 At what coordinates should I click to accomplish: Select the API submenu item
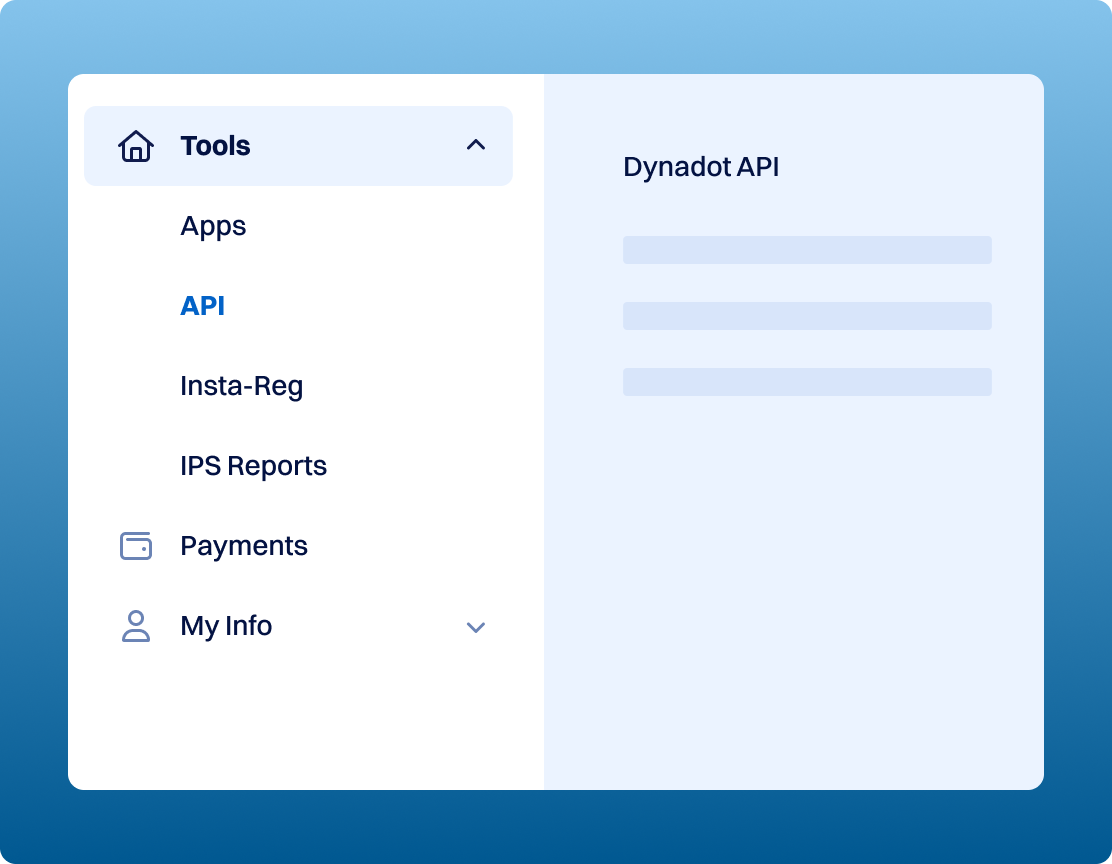click(x=202, y=306)
